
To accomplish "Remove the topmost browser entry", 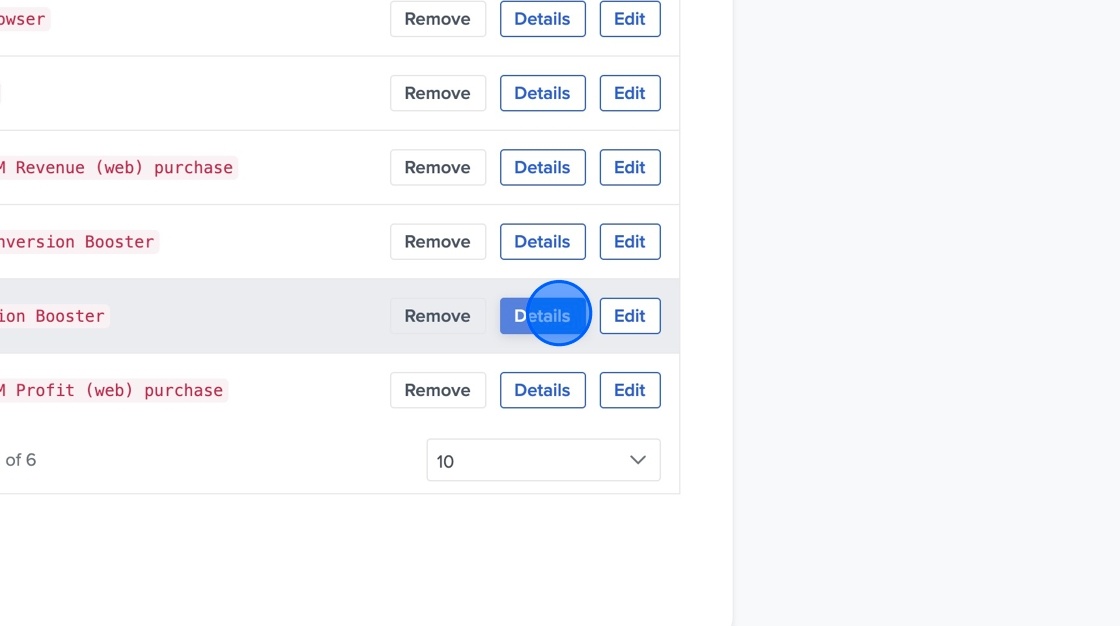I will (437, 18).
